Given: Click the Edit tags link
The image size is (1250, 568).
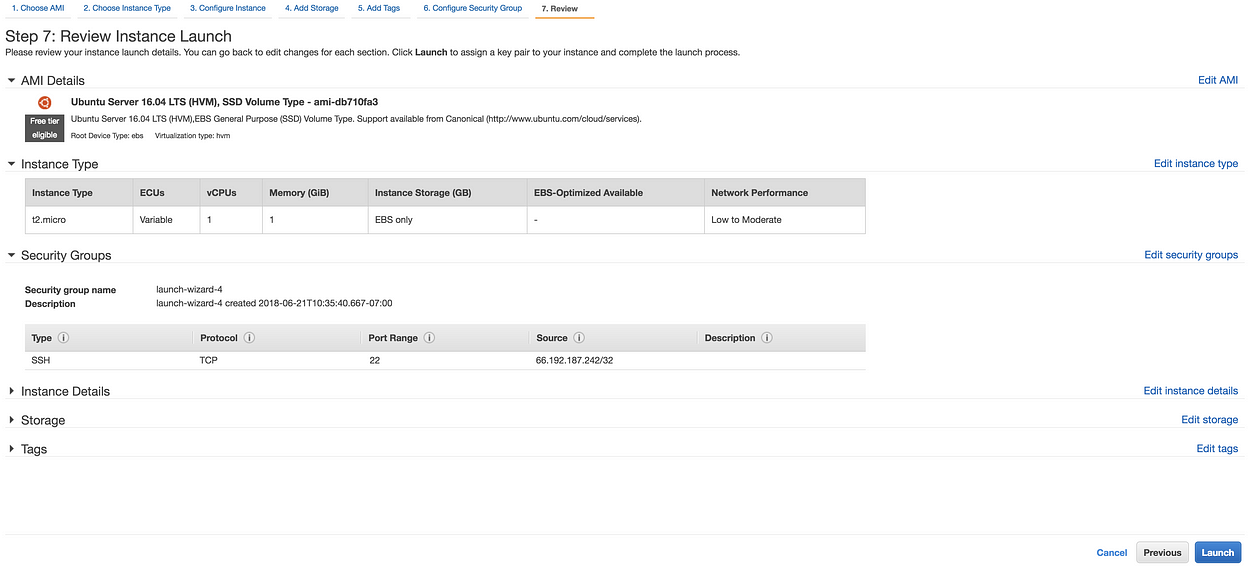Looking at the screenshot, I should (x=1217, y=449).
